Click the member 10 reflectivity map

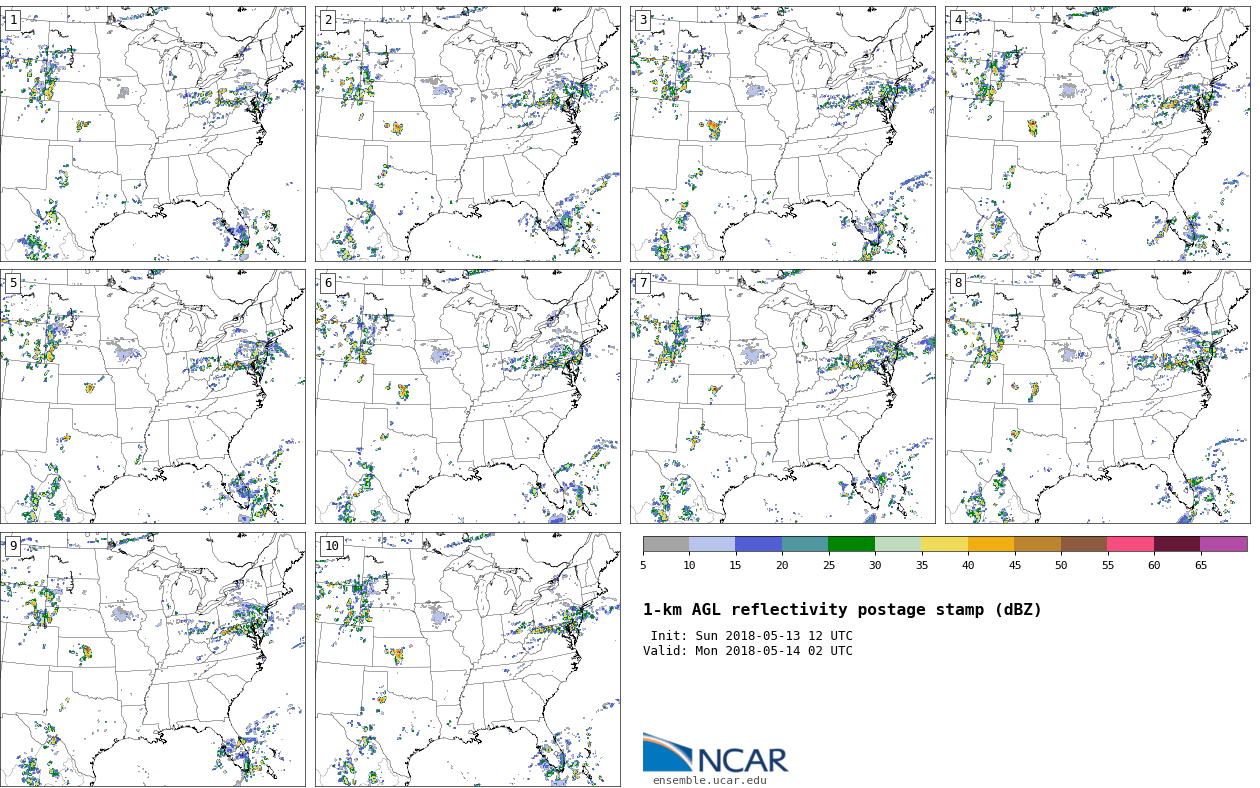point(468,659)
